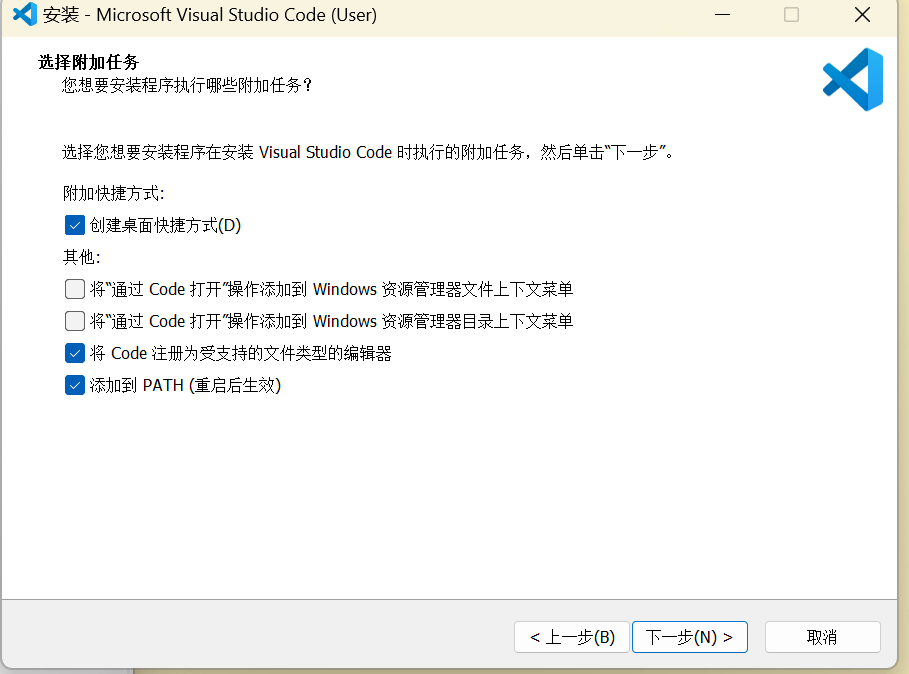
Task: Click the VS Code icon in the title bar
Action: coord(24,14)
